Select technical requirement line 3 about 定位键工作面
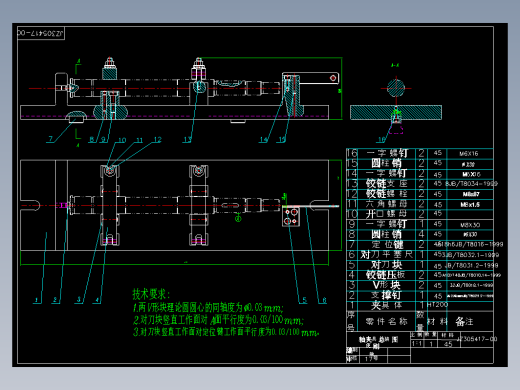Image resolution: width=520 pixels, height=390 pixels. pyautogui.click(x=226, y=332)
